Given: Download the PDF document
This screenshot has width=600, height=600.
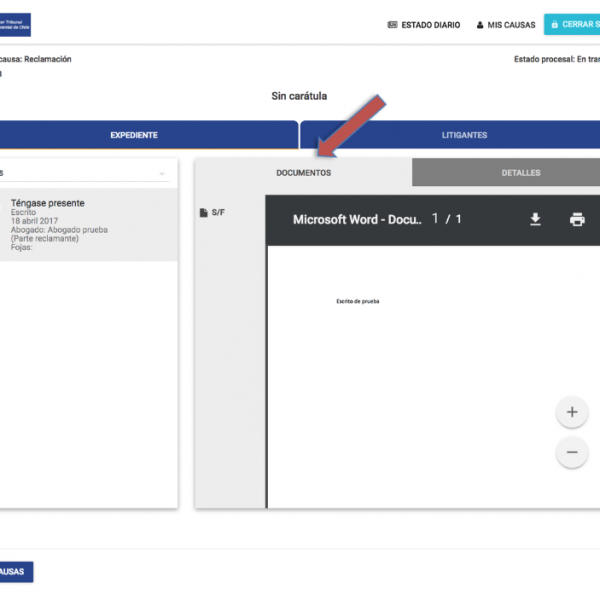Looking at the screenshot, I should (535, 220).
